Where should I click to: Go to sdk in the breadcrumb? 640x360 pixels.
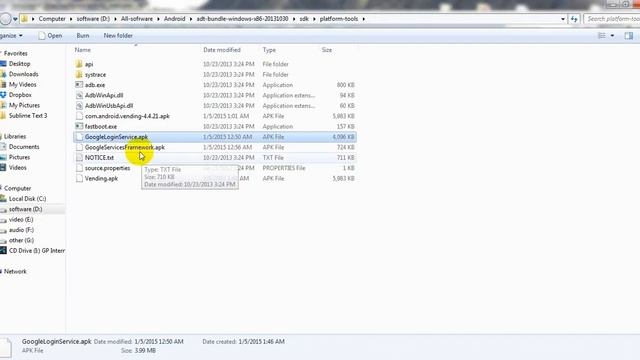point(304,19)
